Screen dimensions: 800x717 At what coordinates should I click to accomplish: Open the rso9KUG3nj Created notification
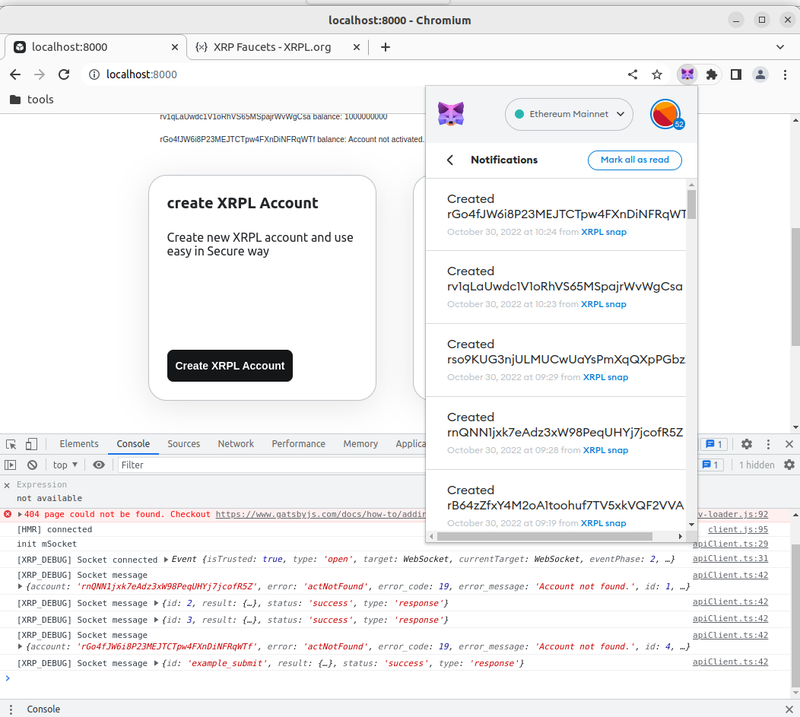(x=556, y=360)
